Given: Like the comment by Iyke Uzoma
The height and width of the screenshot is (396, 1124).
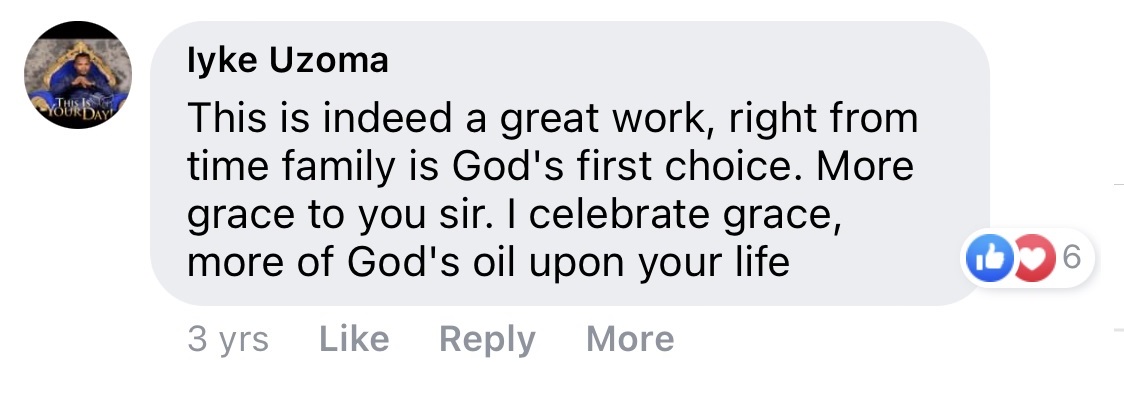Looking at the screenshot, I should [x=354, y=339].
